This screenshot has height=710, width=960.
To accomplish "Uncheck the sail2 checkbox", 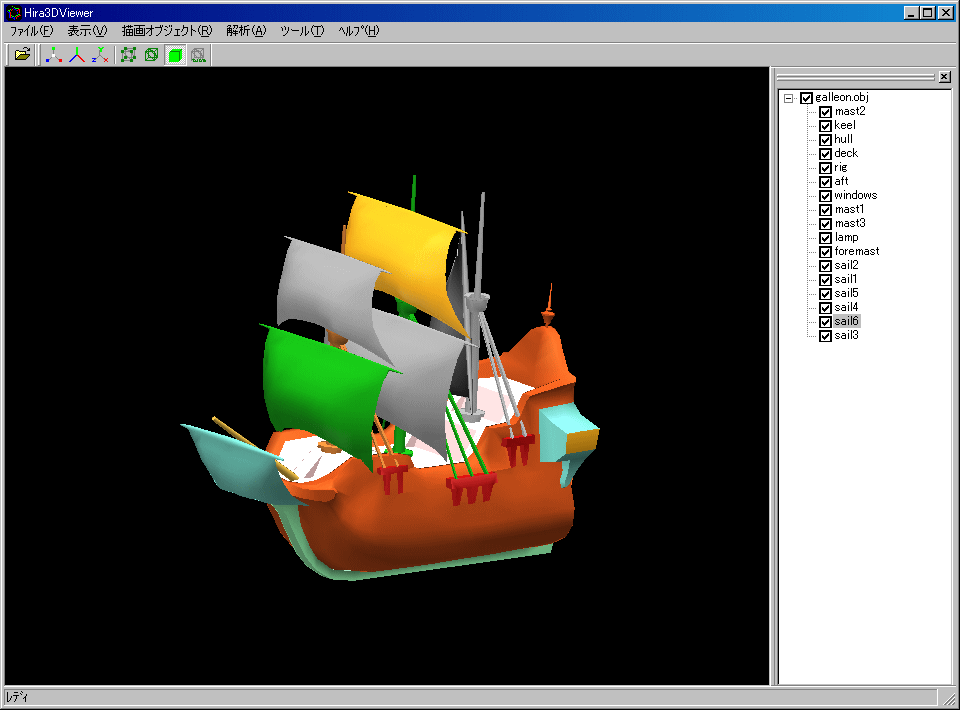I will click(825, 266).
